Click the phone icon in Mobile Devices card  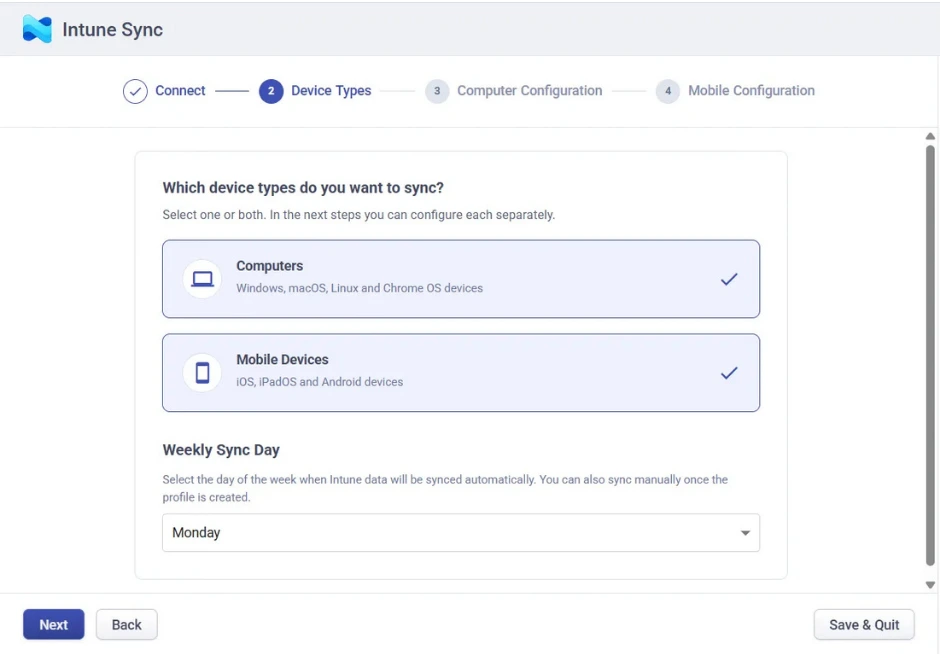click(x=203, y=373)
